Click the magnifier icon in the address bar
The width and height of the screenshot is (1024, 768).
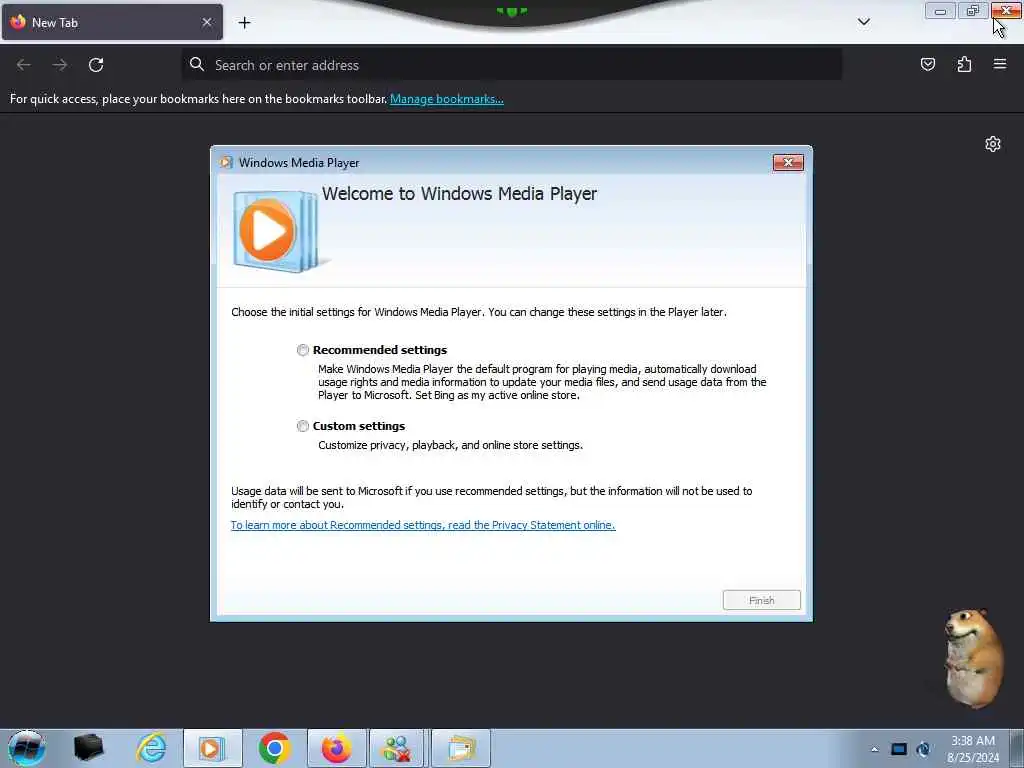pyautogui.click(x=197, y=64)
